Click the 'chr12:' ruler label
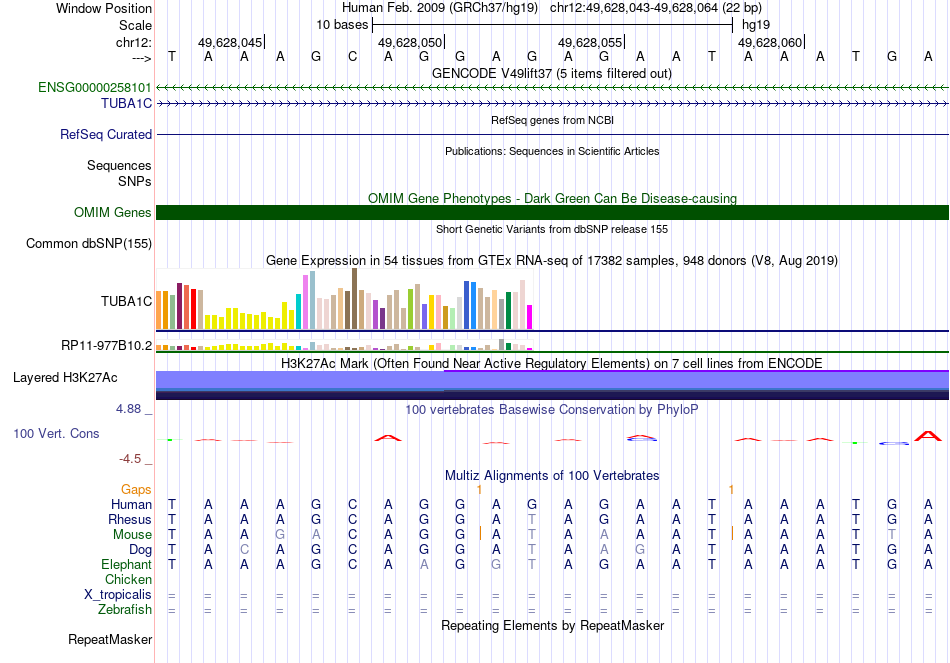Image resolution: width=950 pixels, height=663 pixels. point(134,42)
